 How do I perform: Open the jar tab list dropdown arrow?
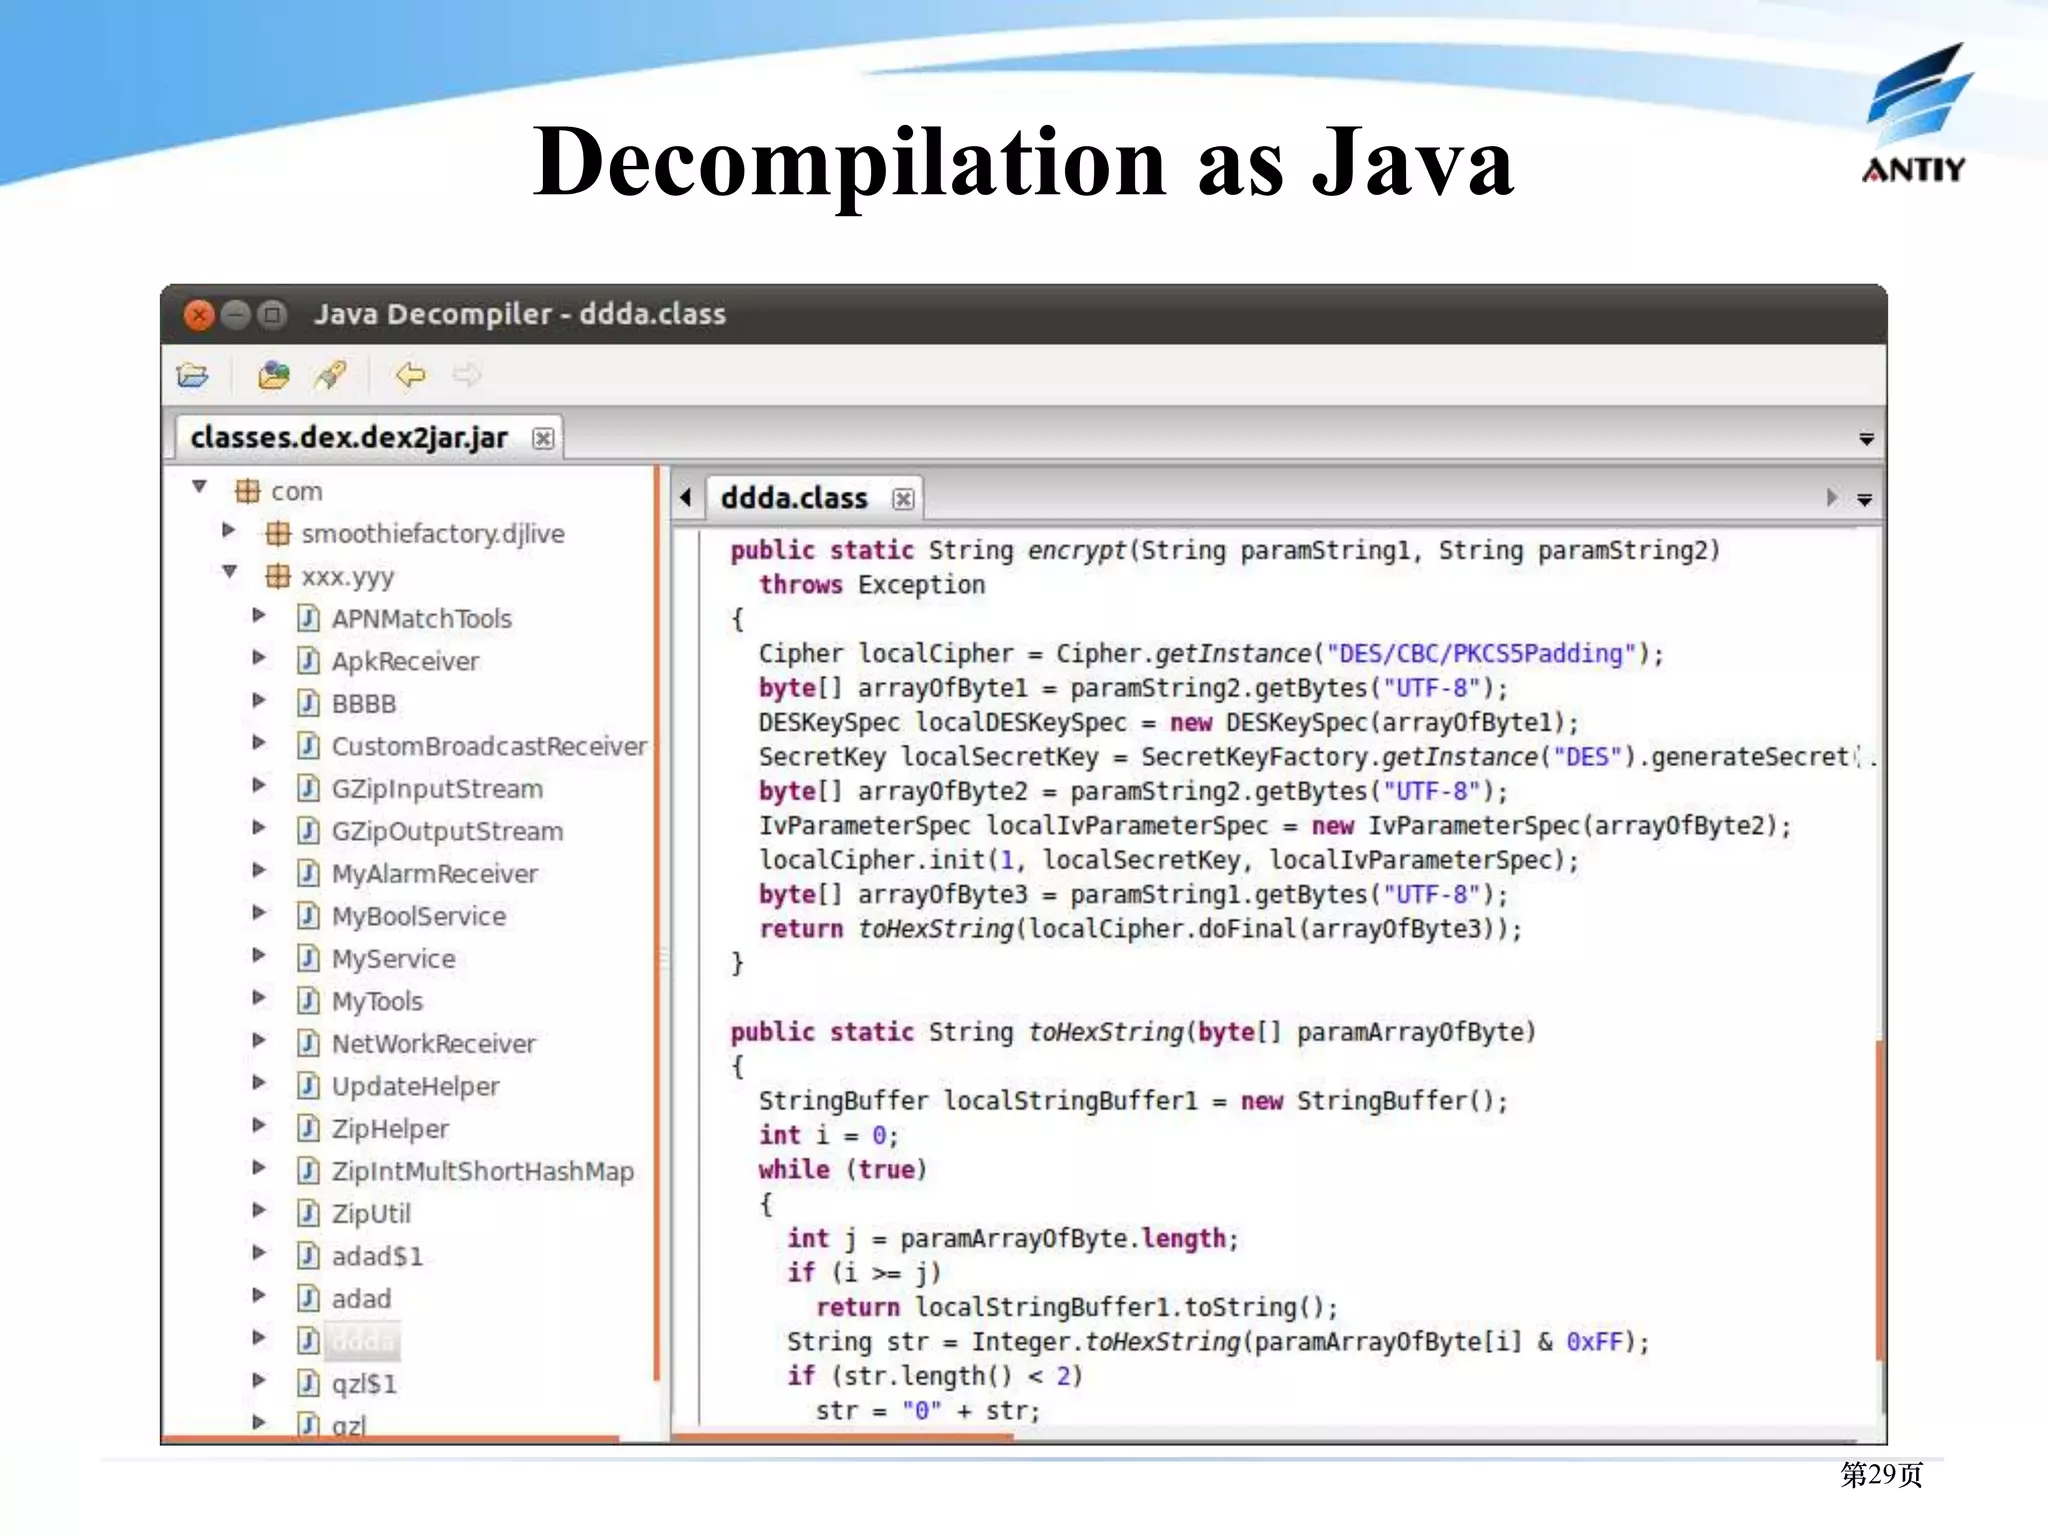(x=1866, y=439)
